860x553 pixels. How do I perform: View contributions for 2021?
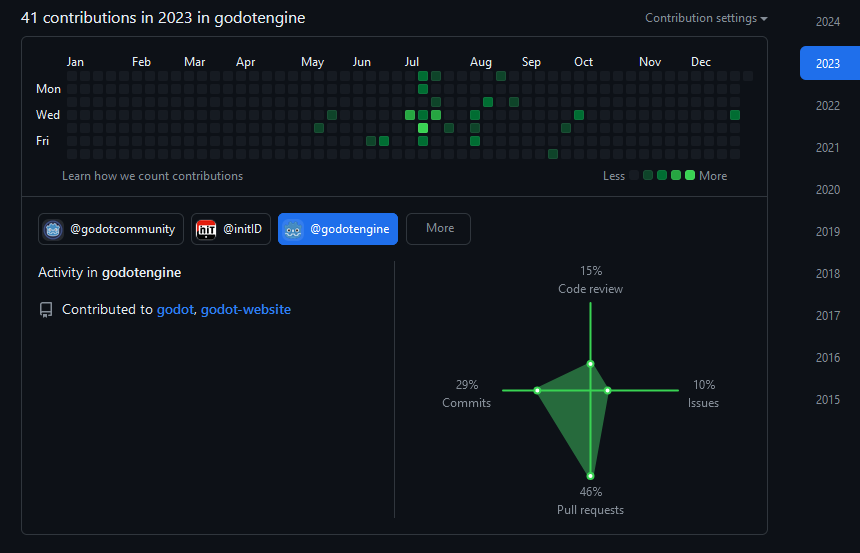click(828, 148)
